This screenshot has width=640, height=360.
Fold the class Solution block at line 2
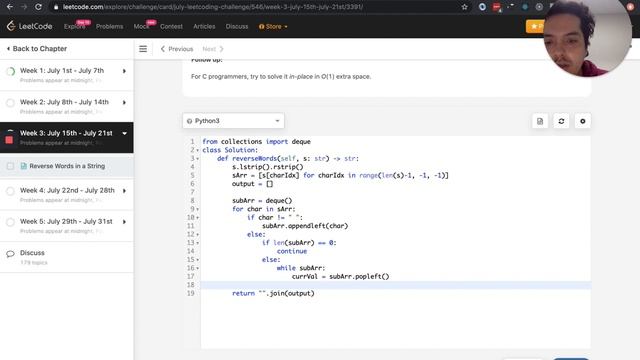coord(198,150)
